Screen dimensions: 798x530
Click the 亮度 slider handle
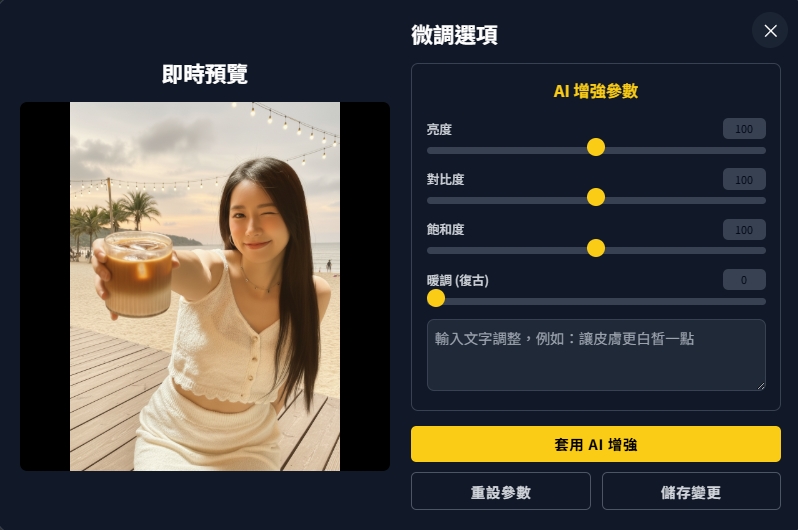[x=595, y=148]
